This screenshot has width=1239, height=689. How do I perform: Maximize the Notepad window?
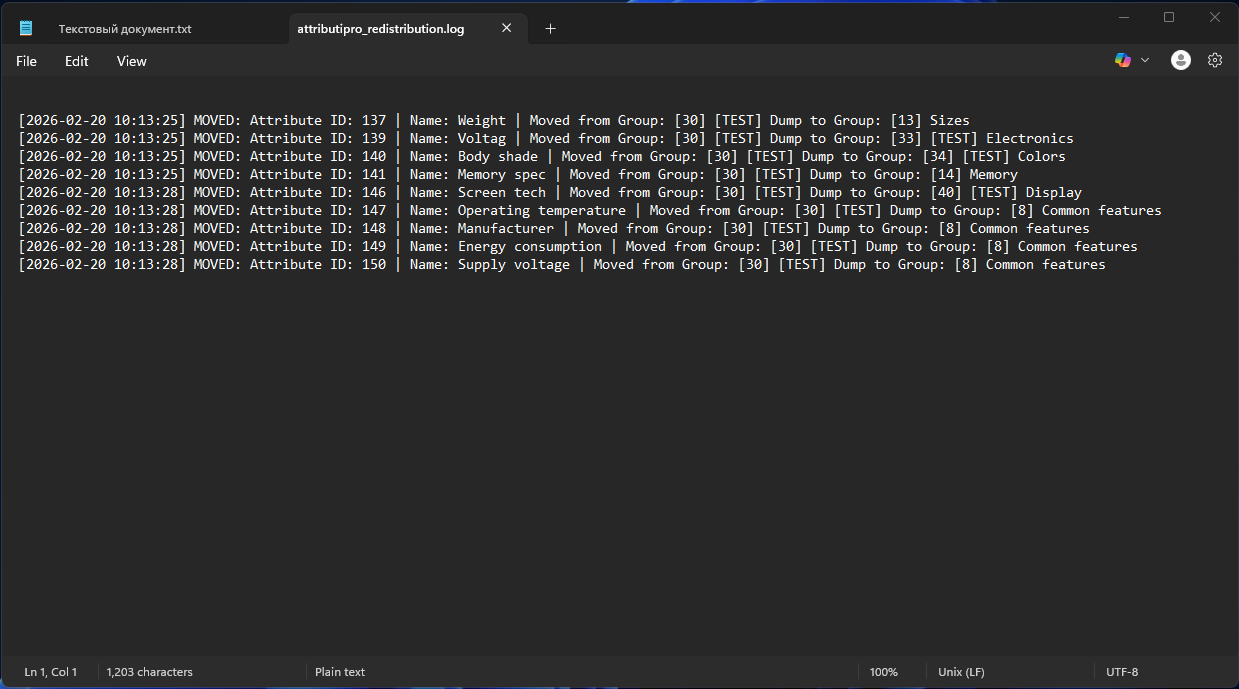(x=1169, y=17)
